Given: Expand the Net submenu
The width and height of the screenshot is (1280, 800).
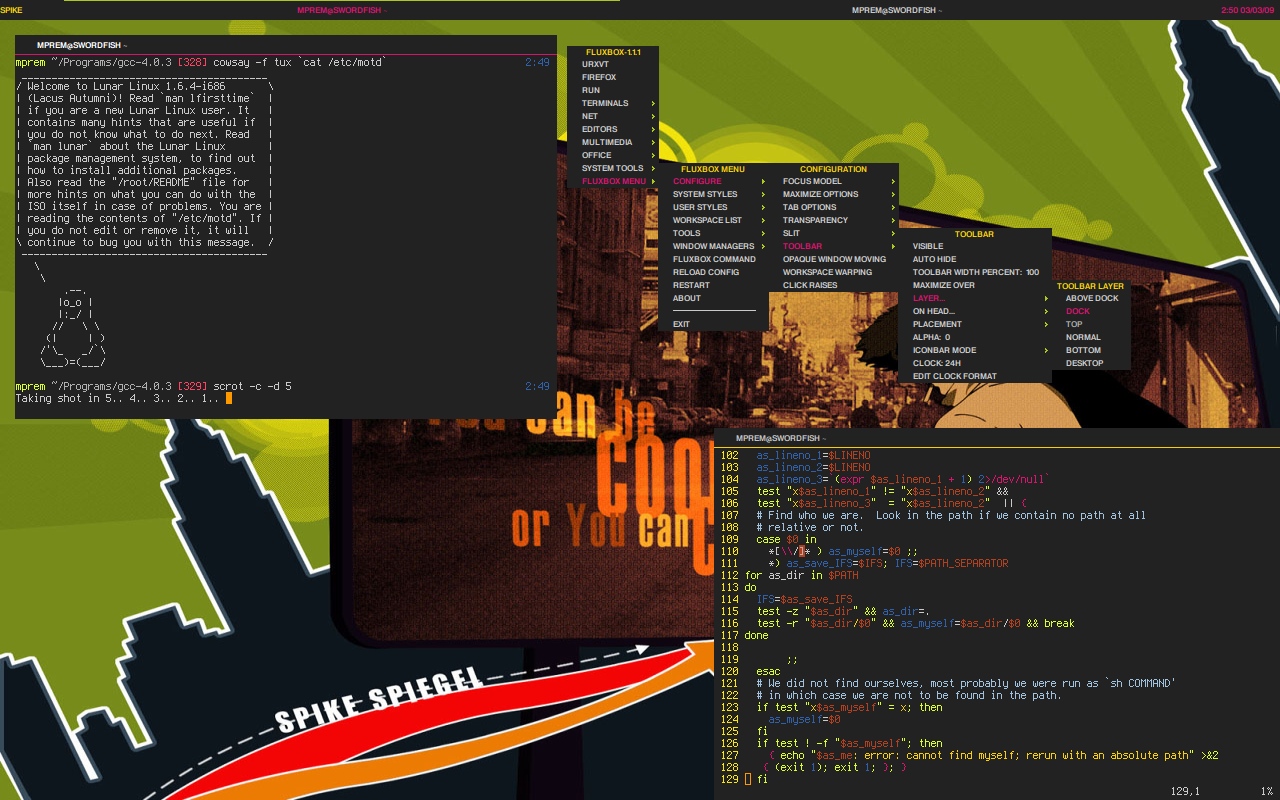Looking at the screenshot, I should 613,116.
